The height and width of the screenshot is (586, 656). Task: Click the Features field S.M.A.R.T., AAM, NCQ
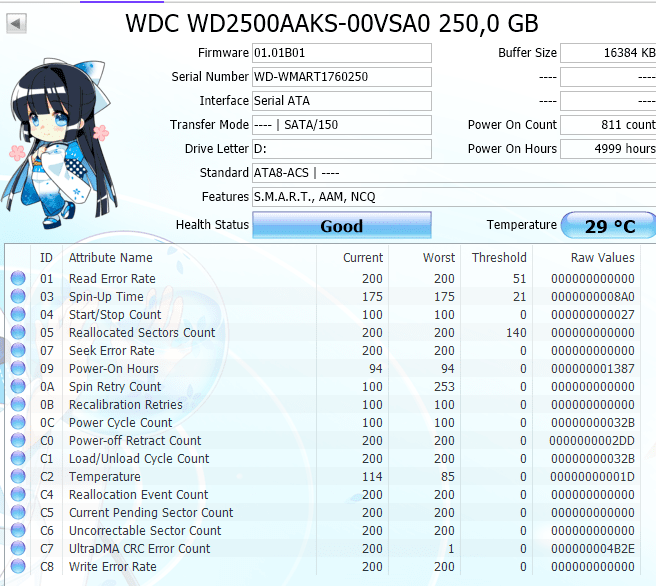[x=454, y=197]
